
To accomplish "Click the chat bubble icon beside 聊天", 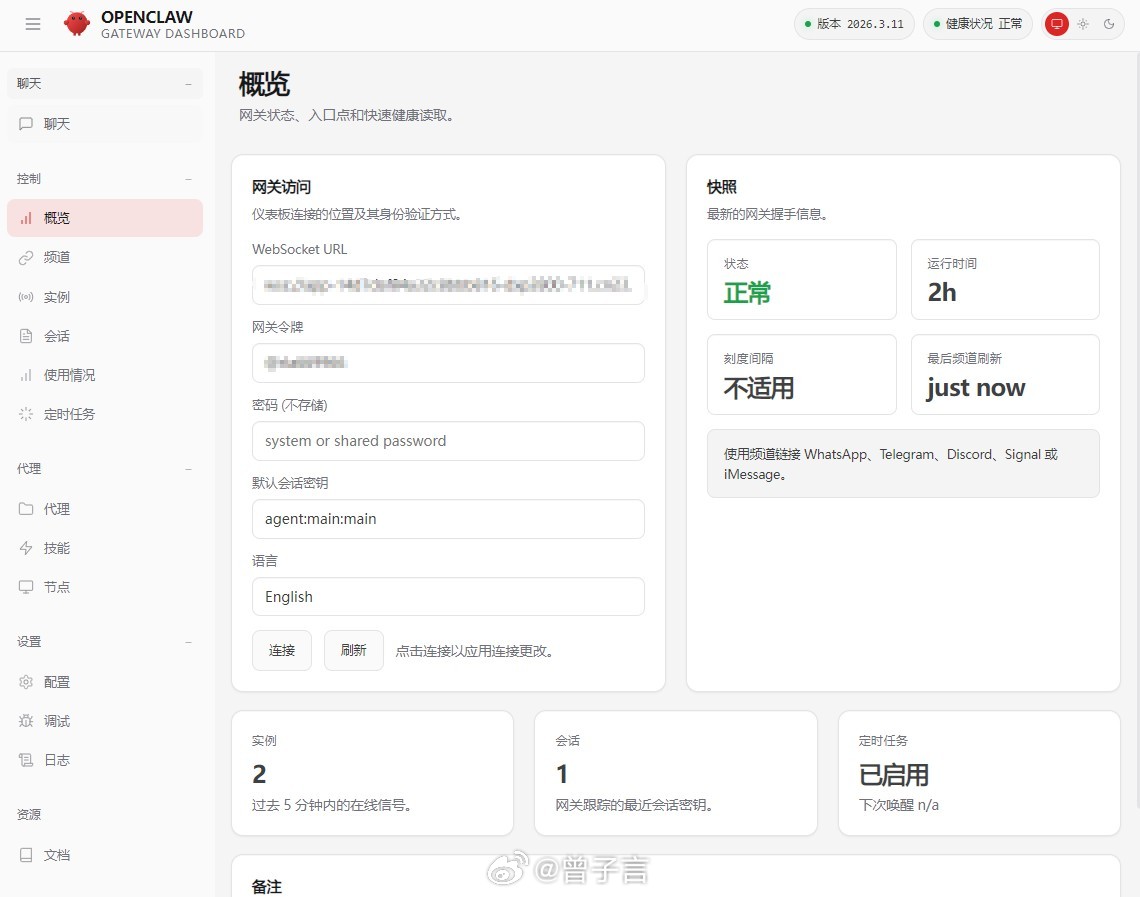I will tap(26, 124).
